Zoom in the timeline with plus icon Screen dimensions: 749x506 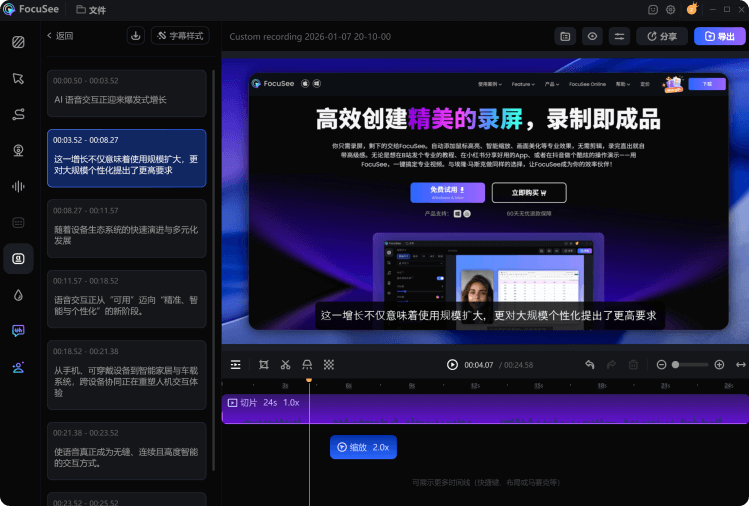coord(719,365)
